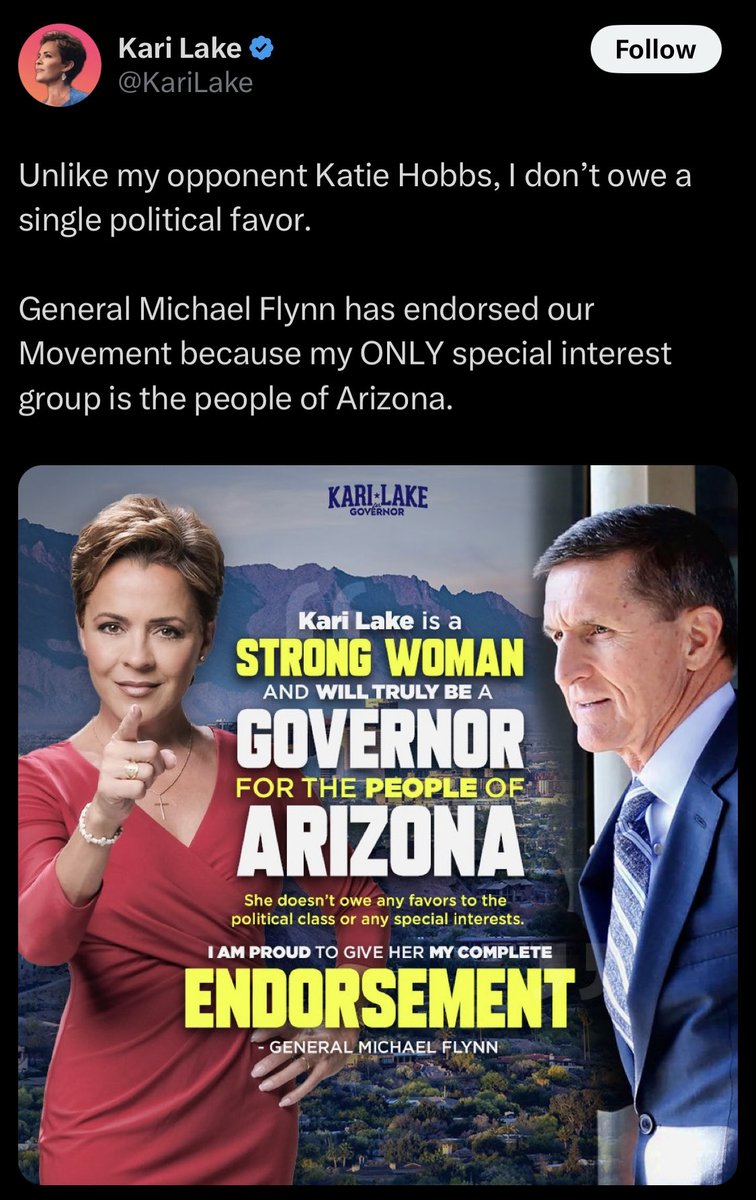Click the yellow STRONG WOMAN headline
Screen dimensions: 756x1200
[x=378, y=659]
